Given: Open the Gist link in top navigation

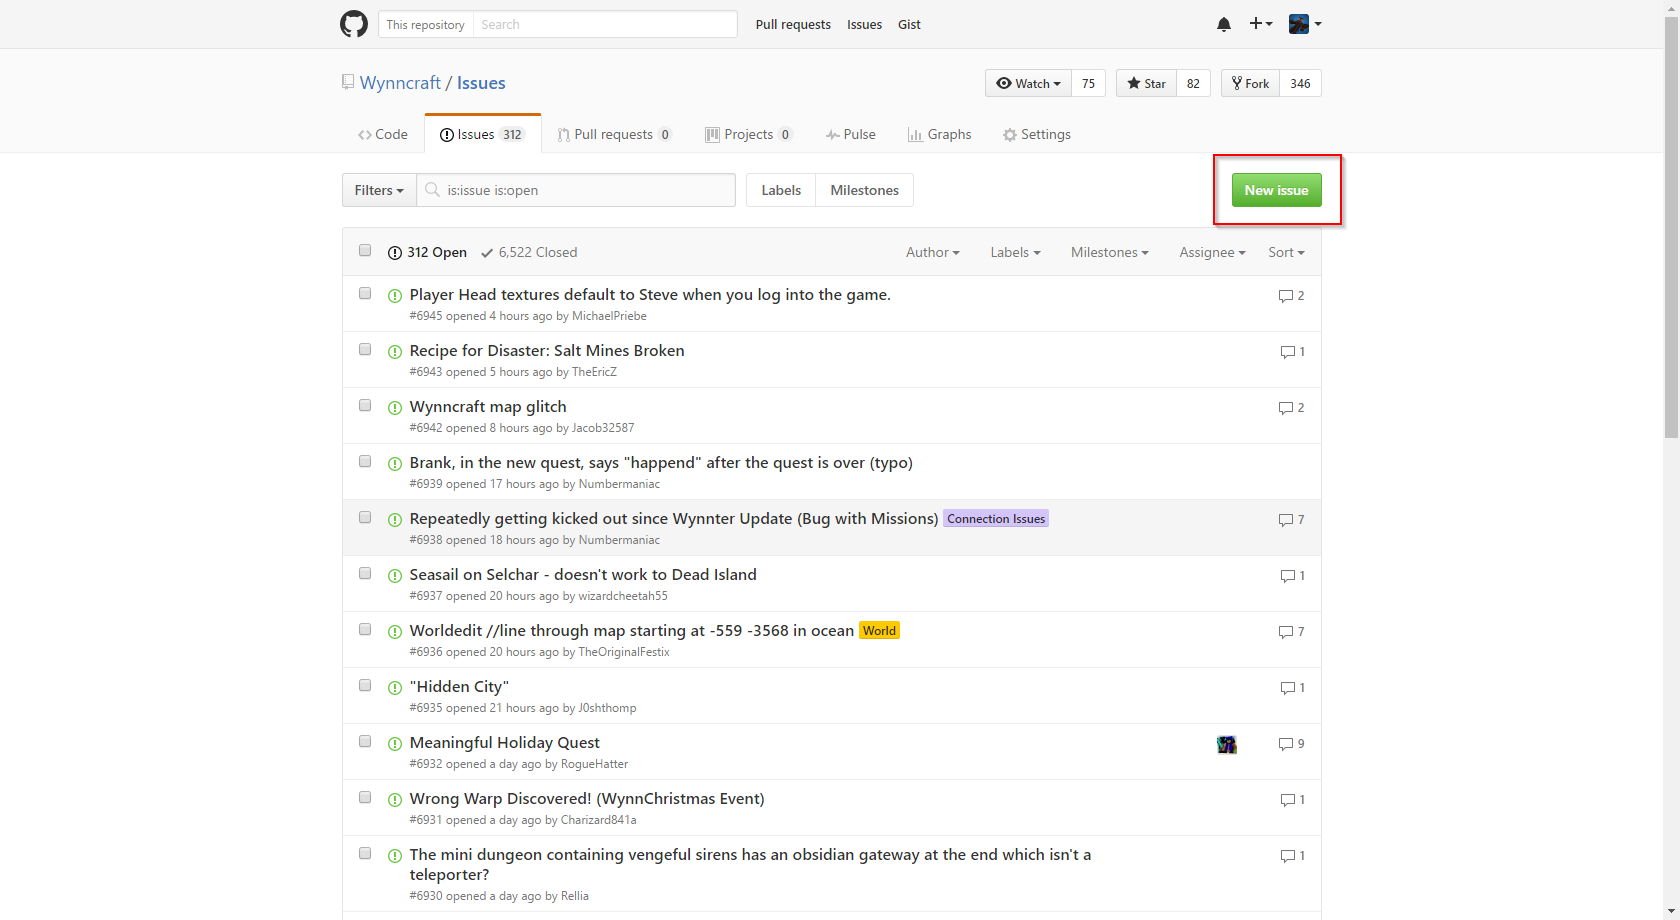Looking at the screenshot, I should coord(909,24).
